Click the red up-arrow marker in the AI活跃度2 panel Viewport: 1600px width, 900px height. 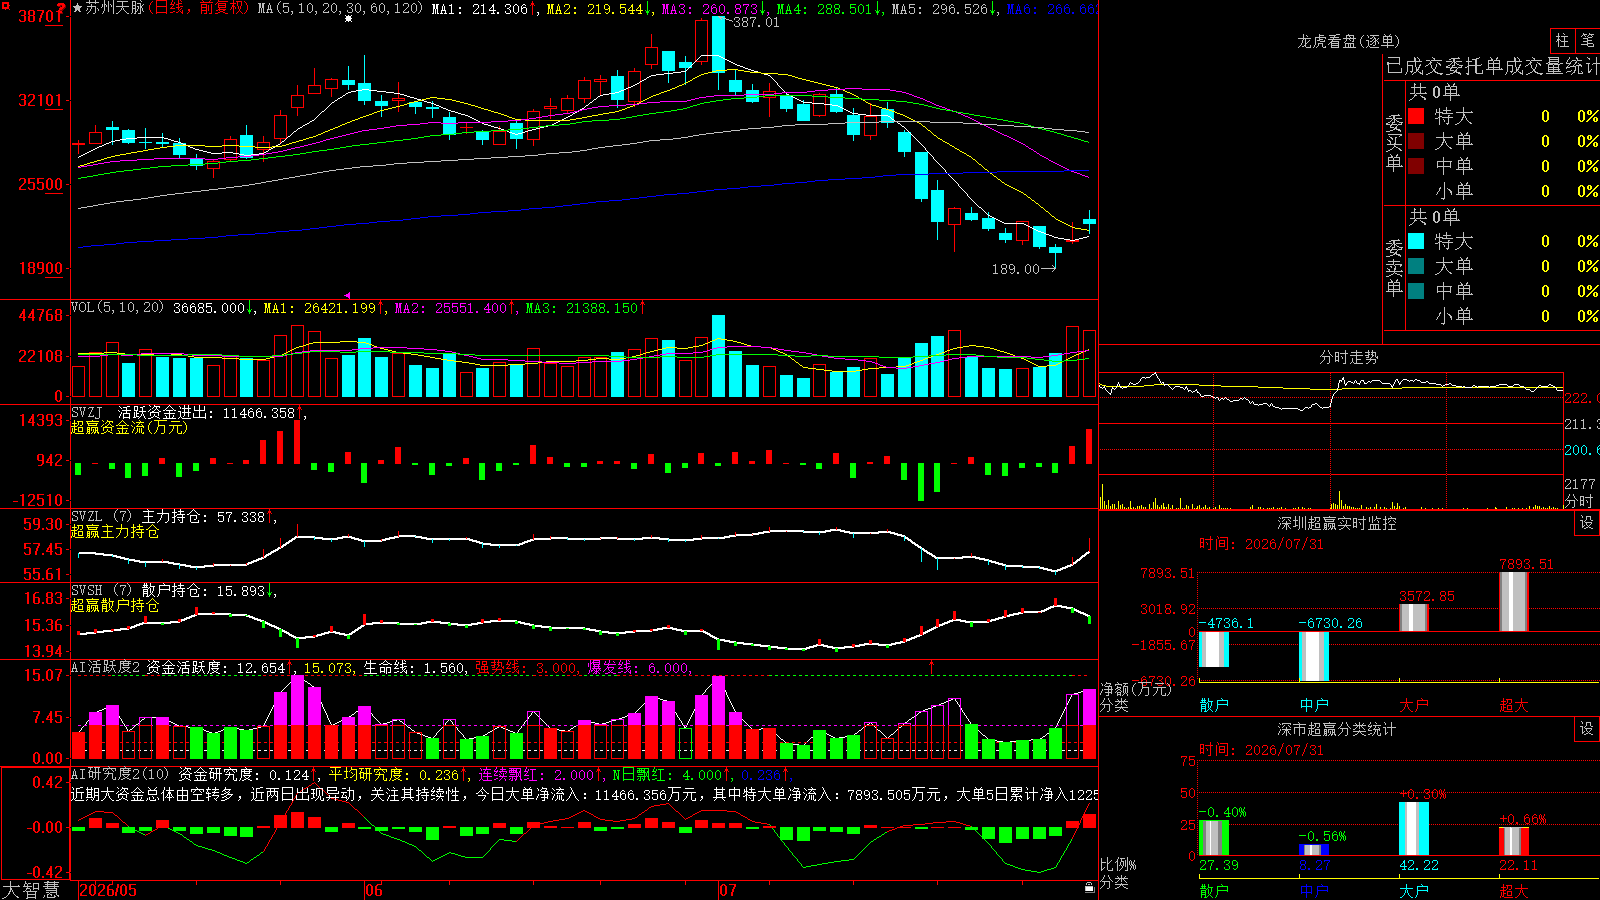[x=932, y=665]
